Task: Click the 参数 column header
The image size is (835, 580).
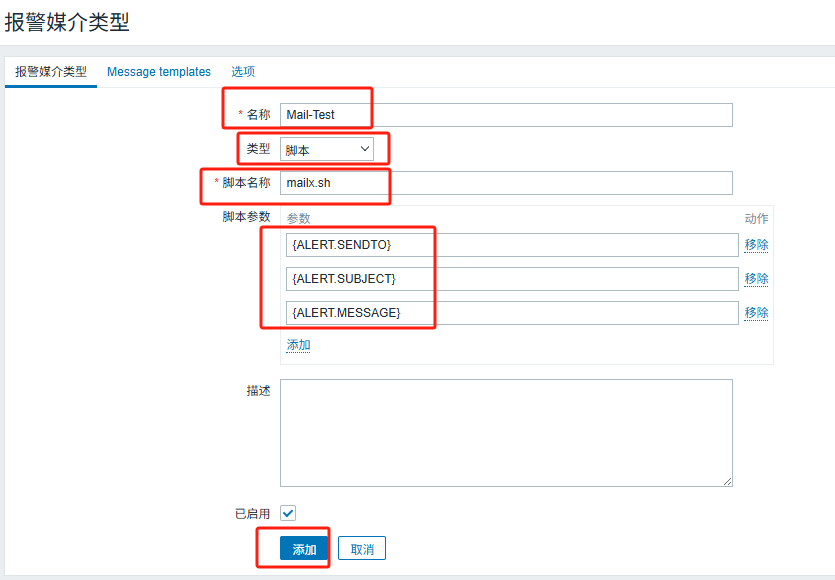Action: pos(298,218)
